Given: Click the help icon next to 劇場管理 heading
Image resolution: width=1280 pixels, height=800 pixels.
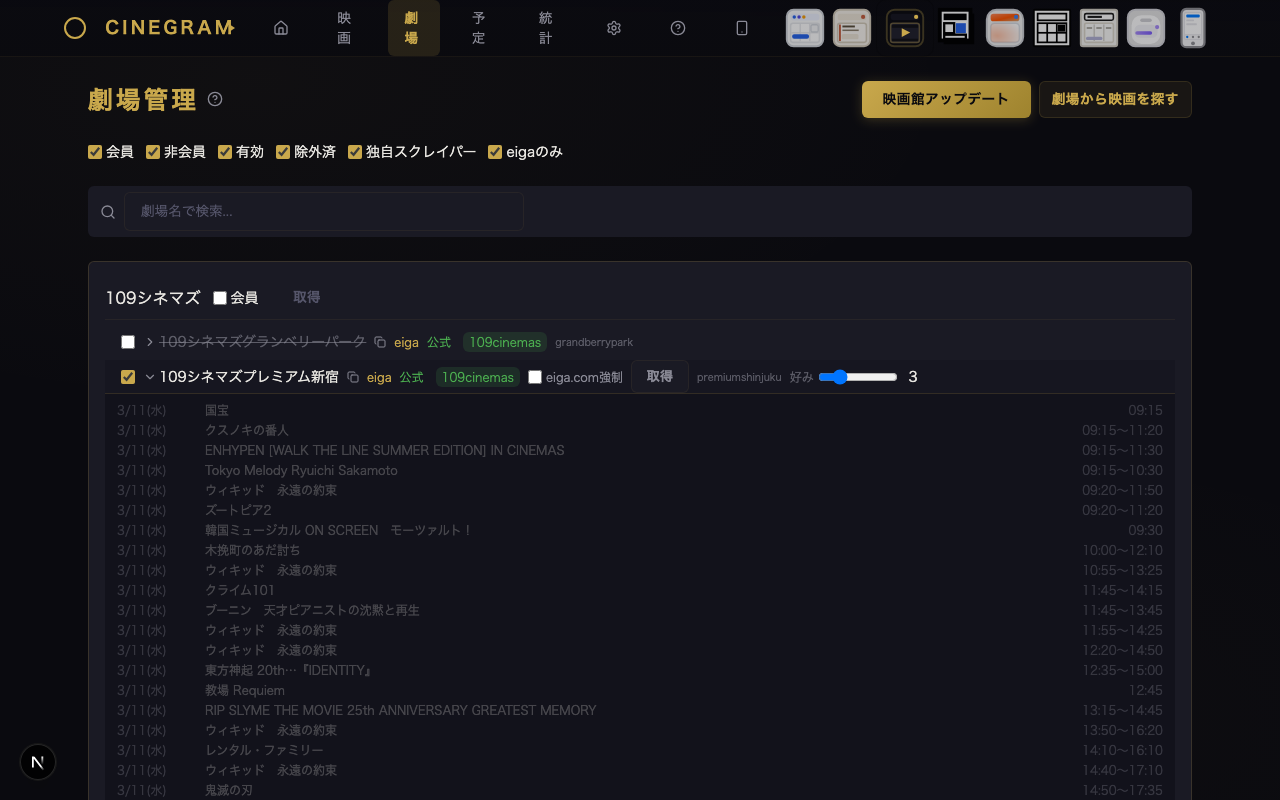Looking at the screenshot, I should 215,99.
